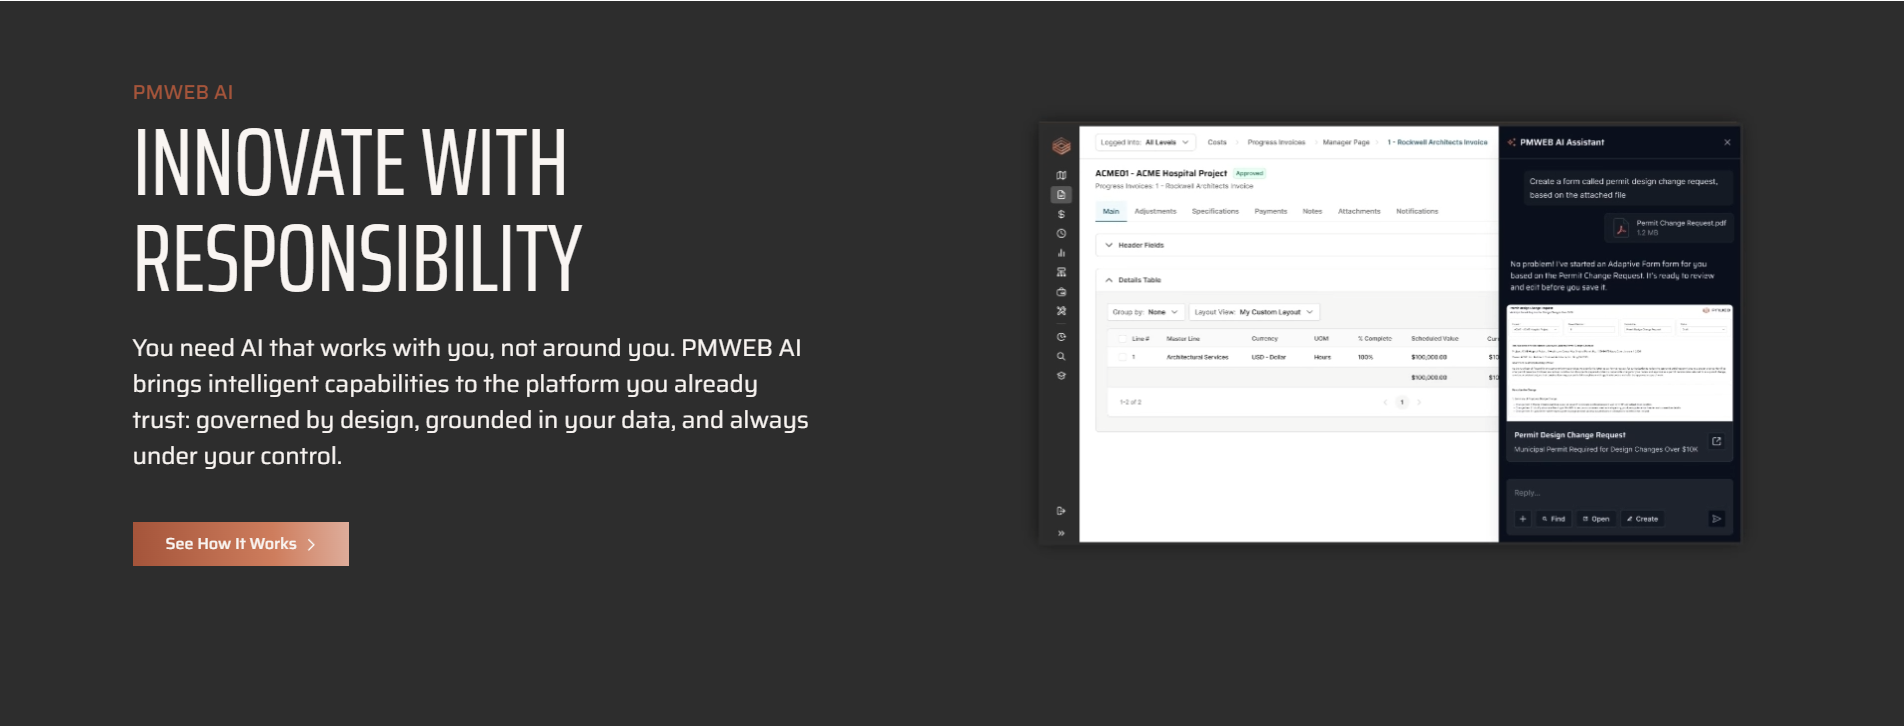
Task: Click the sparkle icon beside PMWEB AI Assistant
Action: click(x=1511, y=142)
